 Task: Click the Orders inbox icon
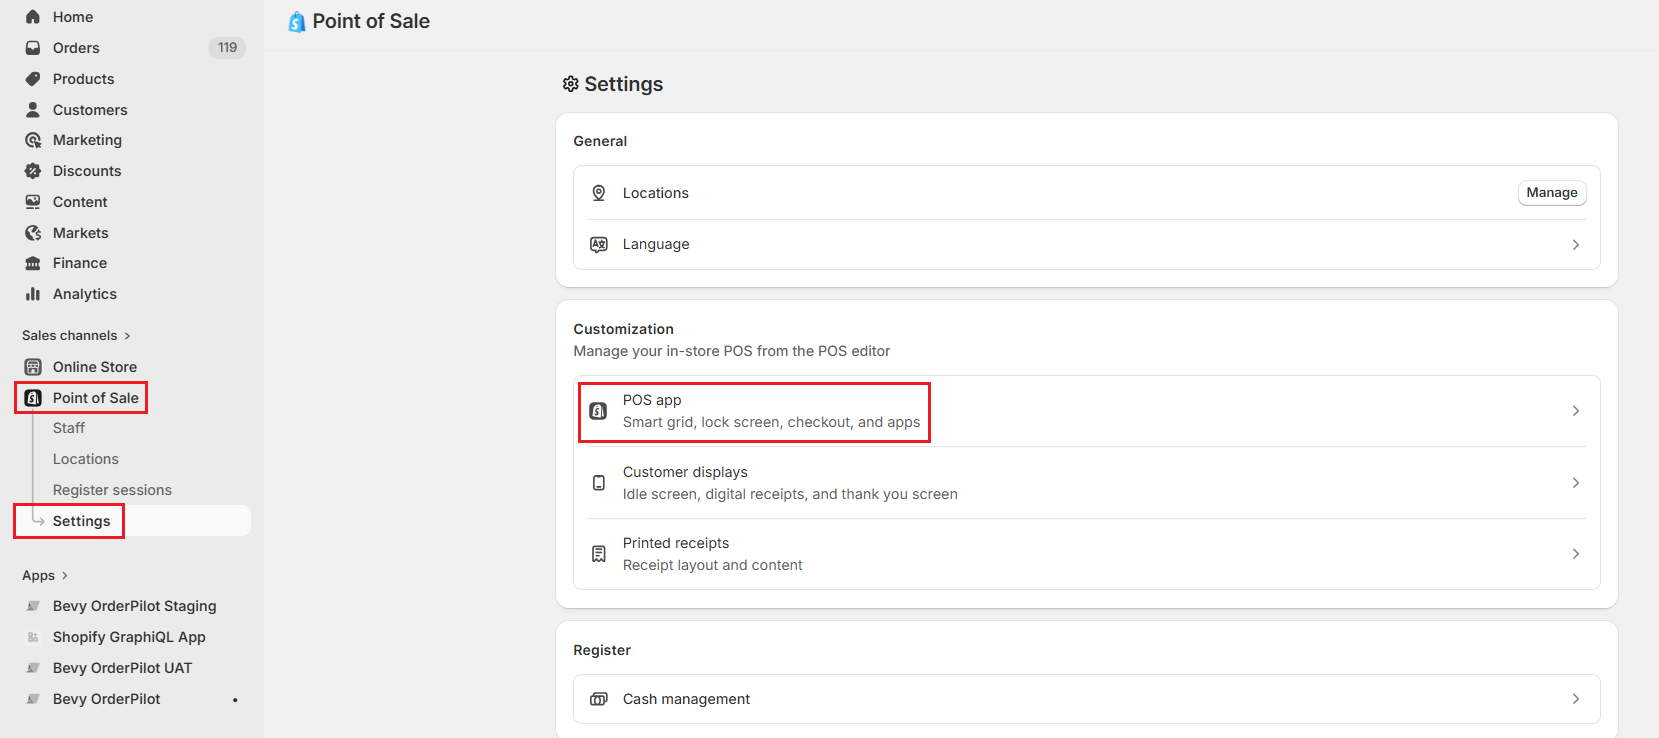pyautogui.click(x=33, y=48)
